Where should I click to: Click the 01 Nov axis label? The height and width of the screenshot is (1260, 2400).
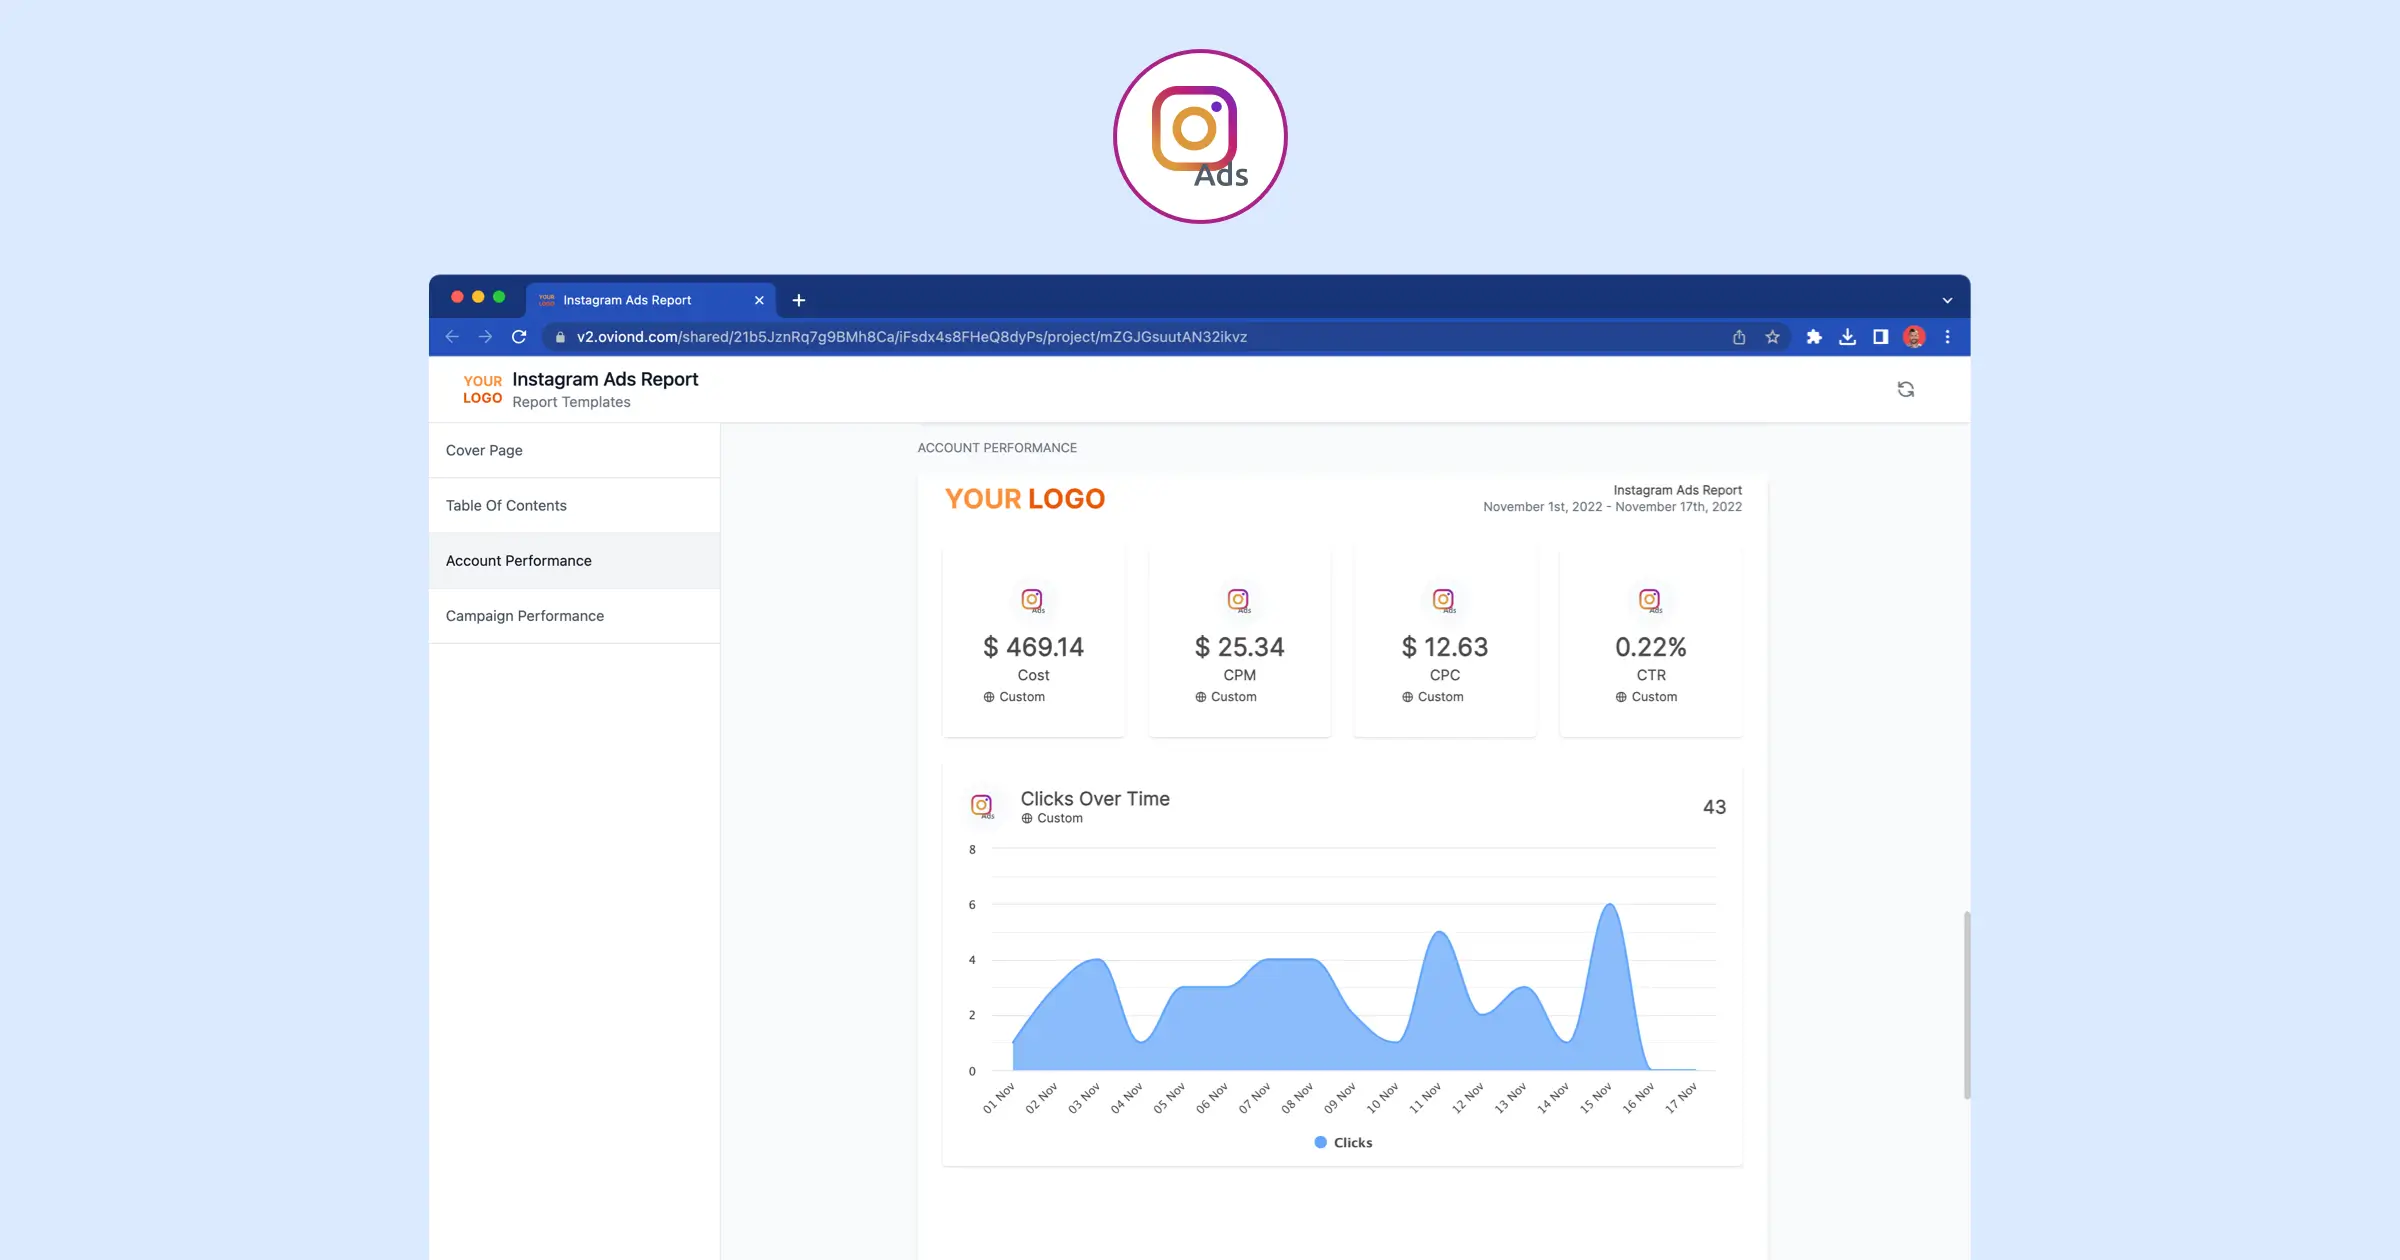tap(999, 1098)
